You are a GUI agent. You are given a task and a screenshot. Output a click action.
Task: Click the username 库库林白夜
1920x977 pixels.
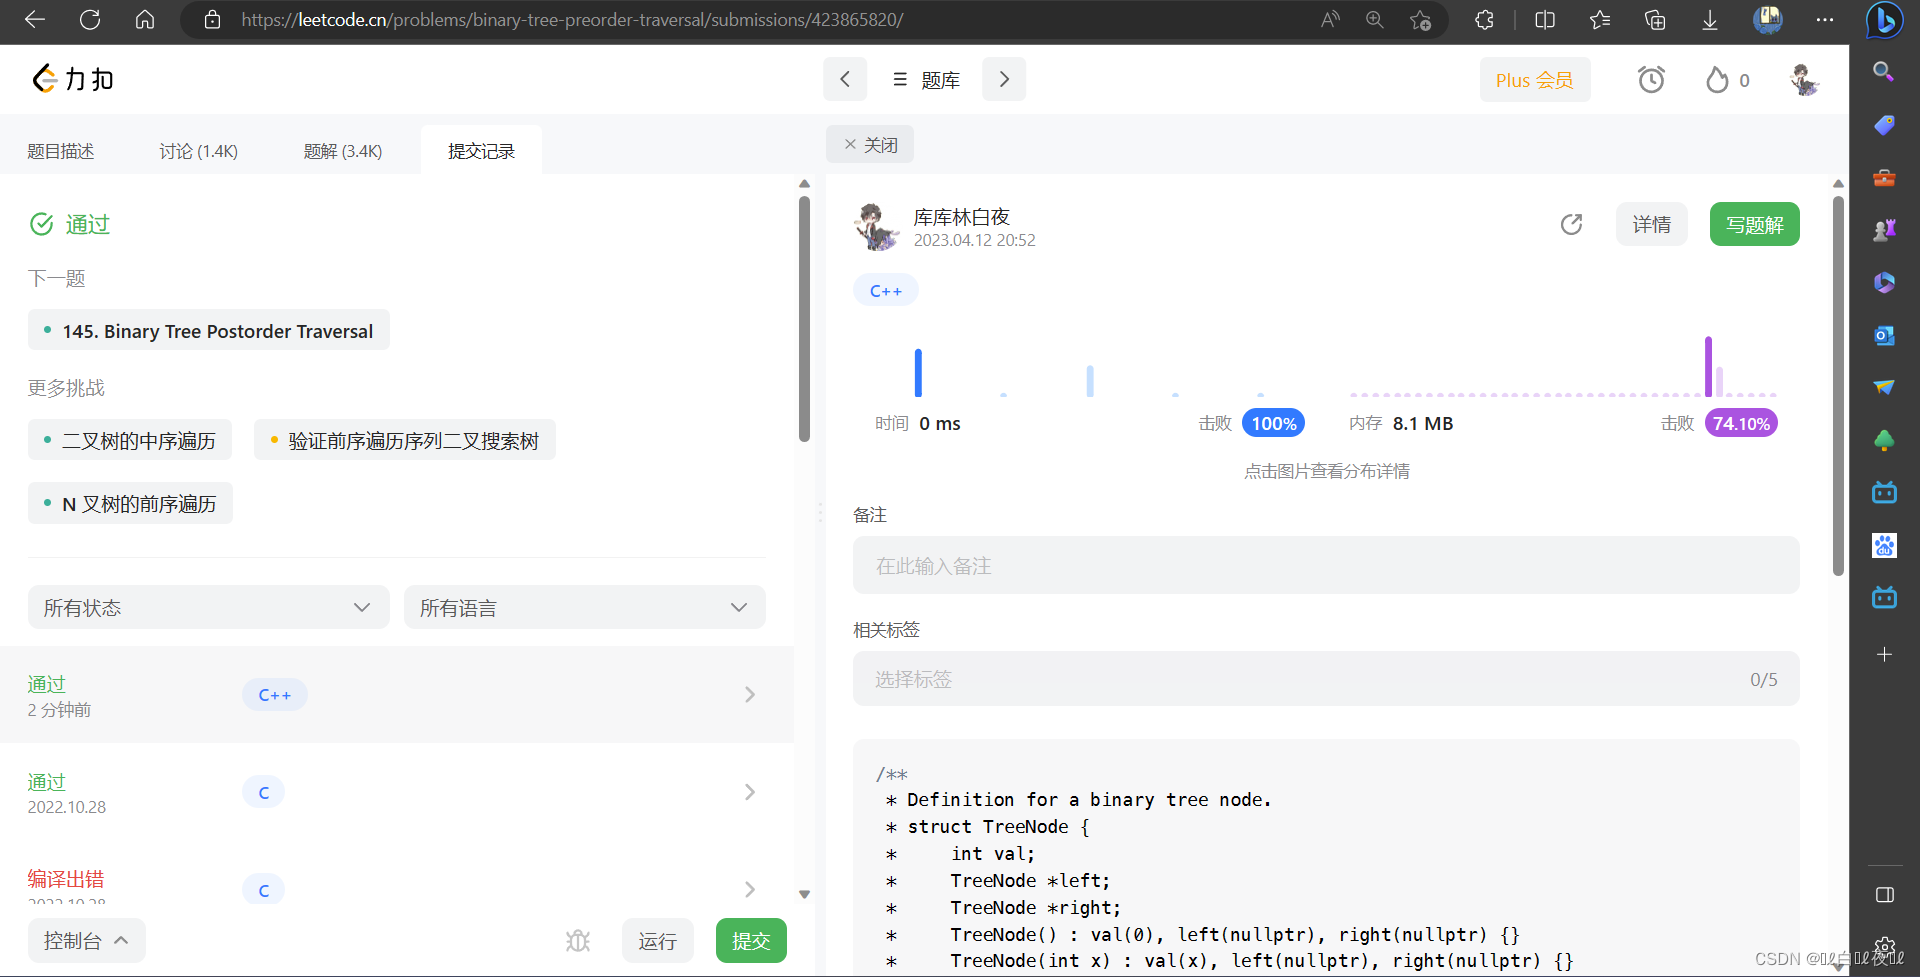961,217
